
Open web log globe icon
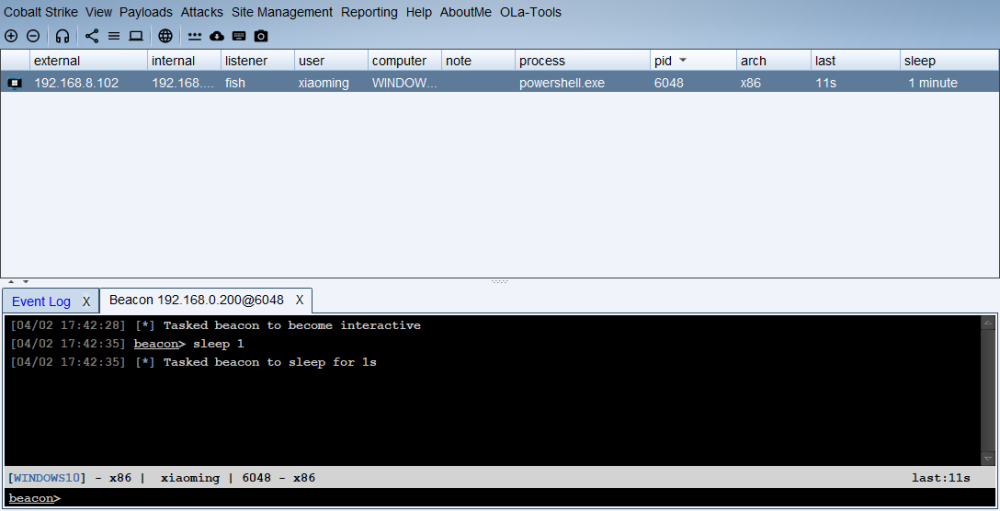tap(165, 36)
